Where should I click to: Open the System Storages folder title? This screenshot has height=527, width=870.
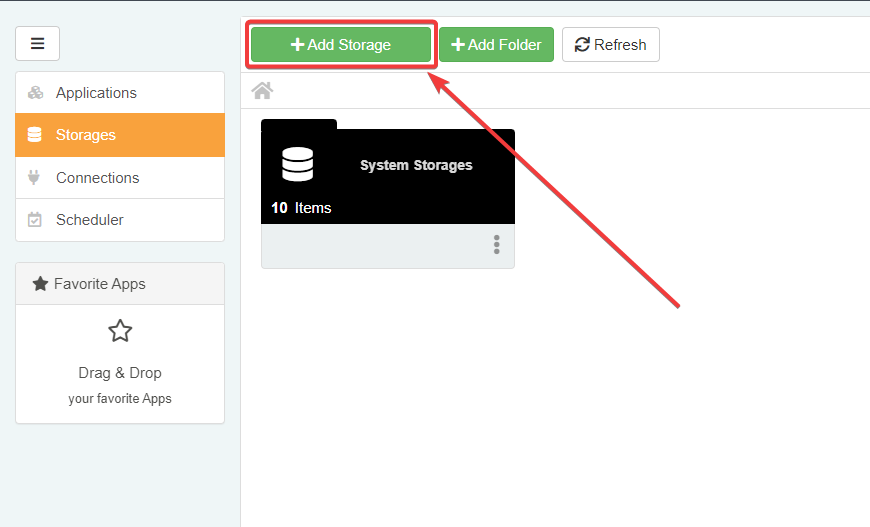tap(416, 165)
